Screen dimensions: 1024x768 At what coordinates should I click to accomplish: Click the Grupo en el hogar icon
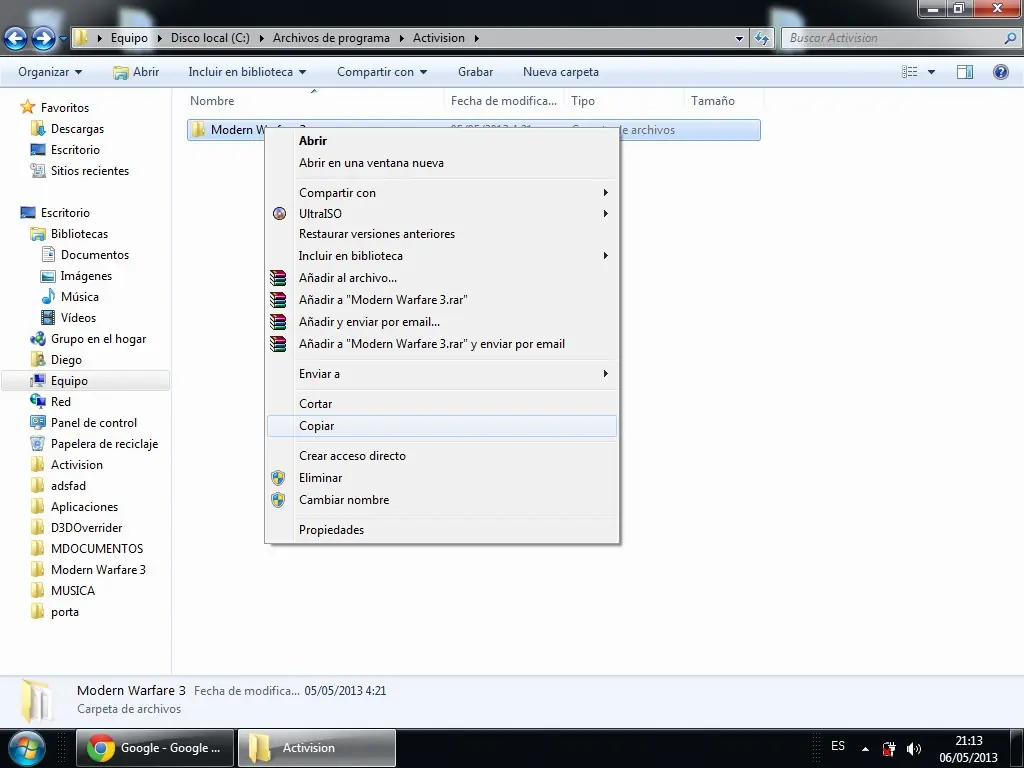(38, 339)
